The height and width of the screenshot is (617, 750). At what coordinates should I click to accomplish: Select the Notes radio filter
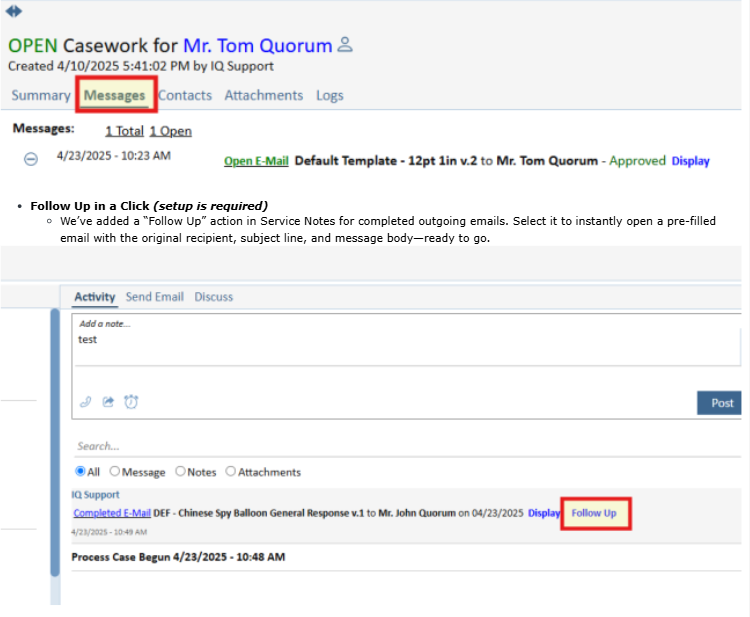[x=180, y=472]
